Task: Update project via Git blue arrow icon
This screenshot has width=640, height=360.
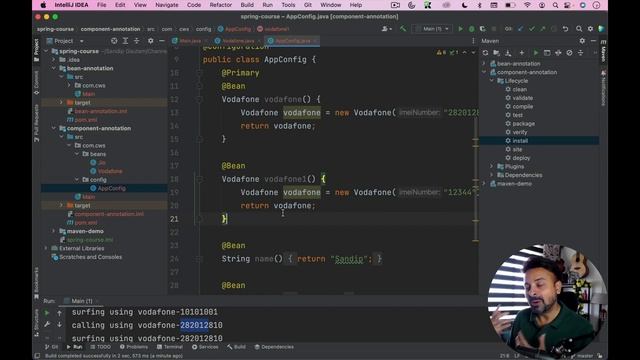Action: [x=520, y=29]
